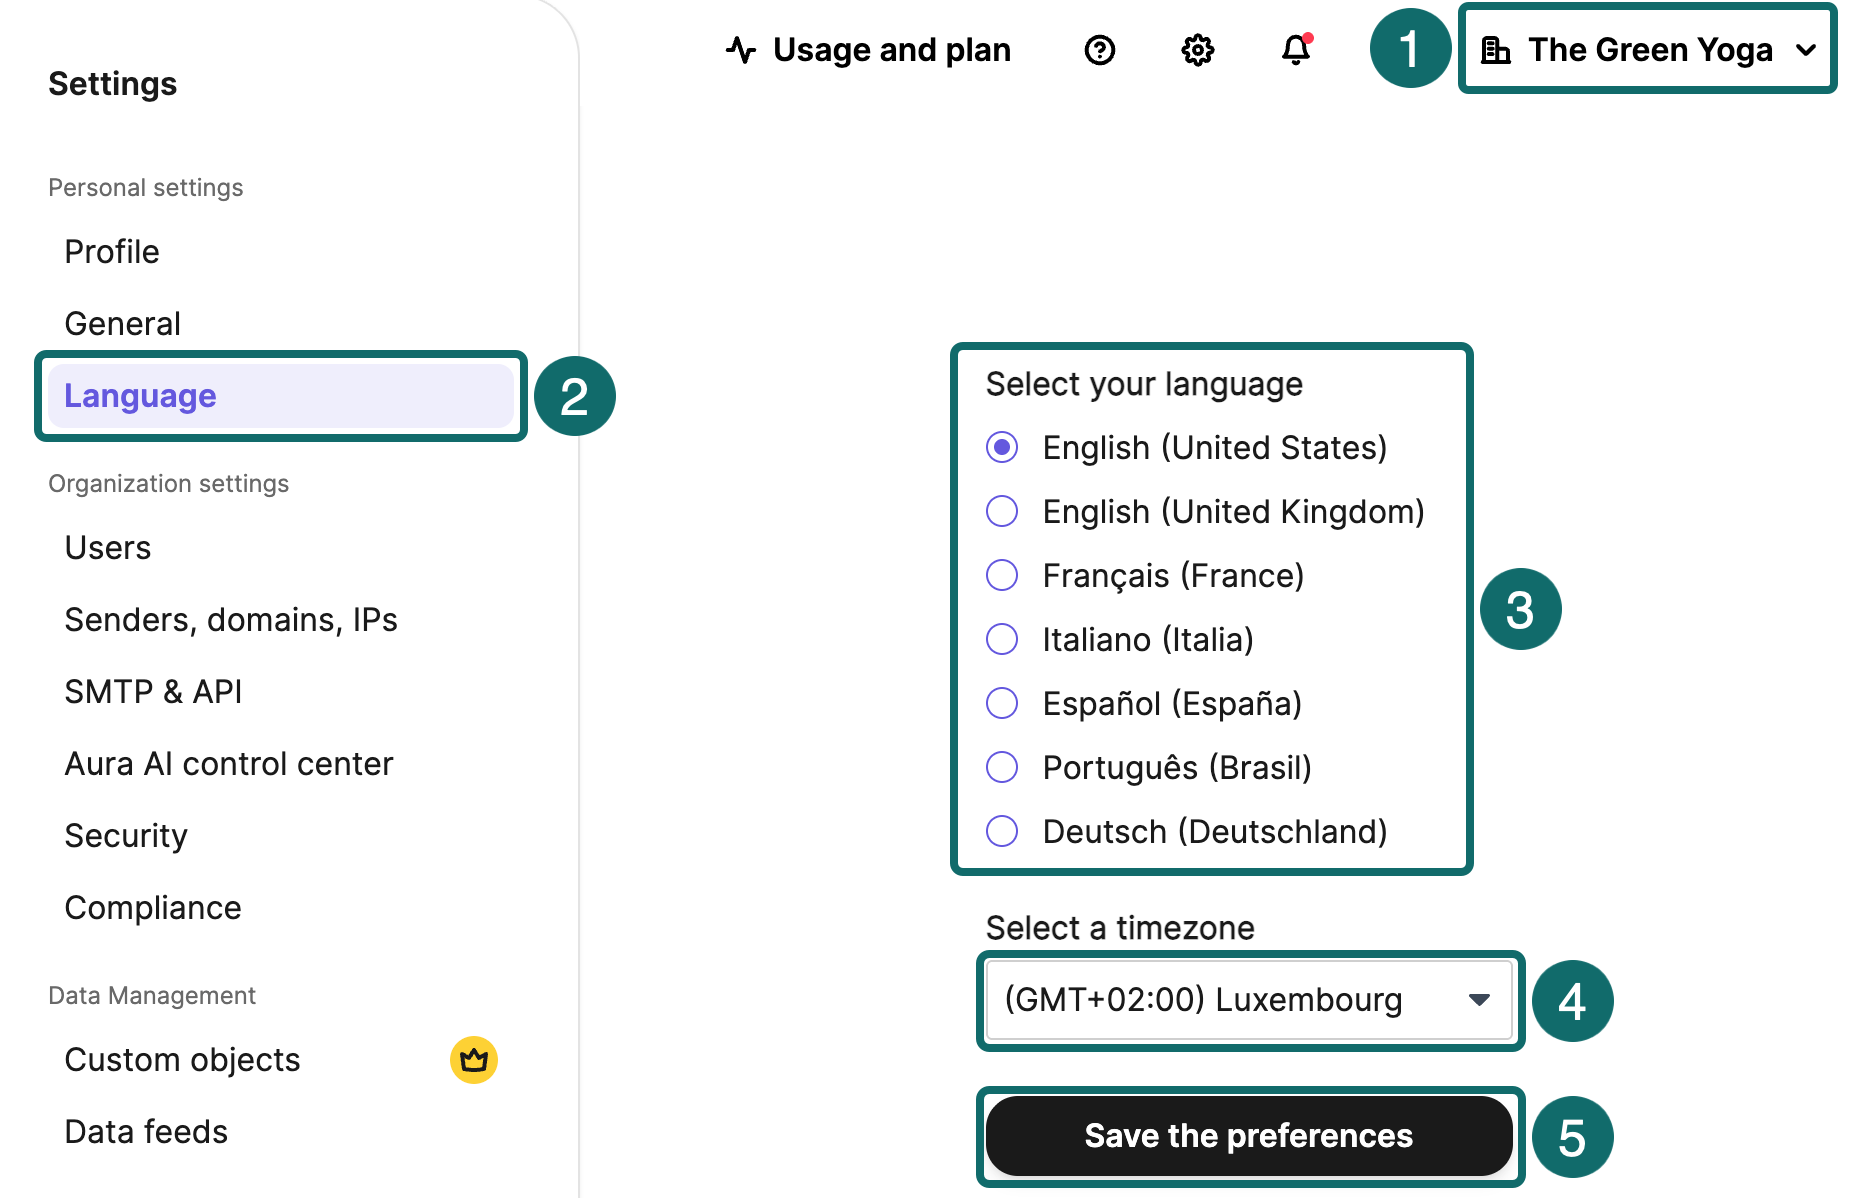Screen dimensions: 1864x1198
Task: Click the crown icon beside Custom objects
Action: coord(473,1060)
